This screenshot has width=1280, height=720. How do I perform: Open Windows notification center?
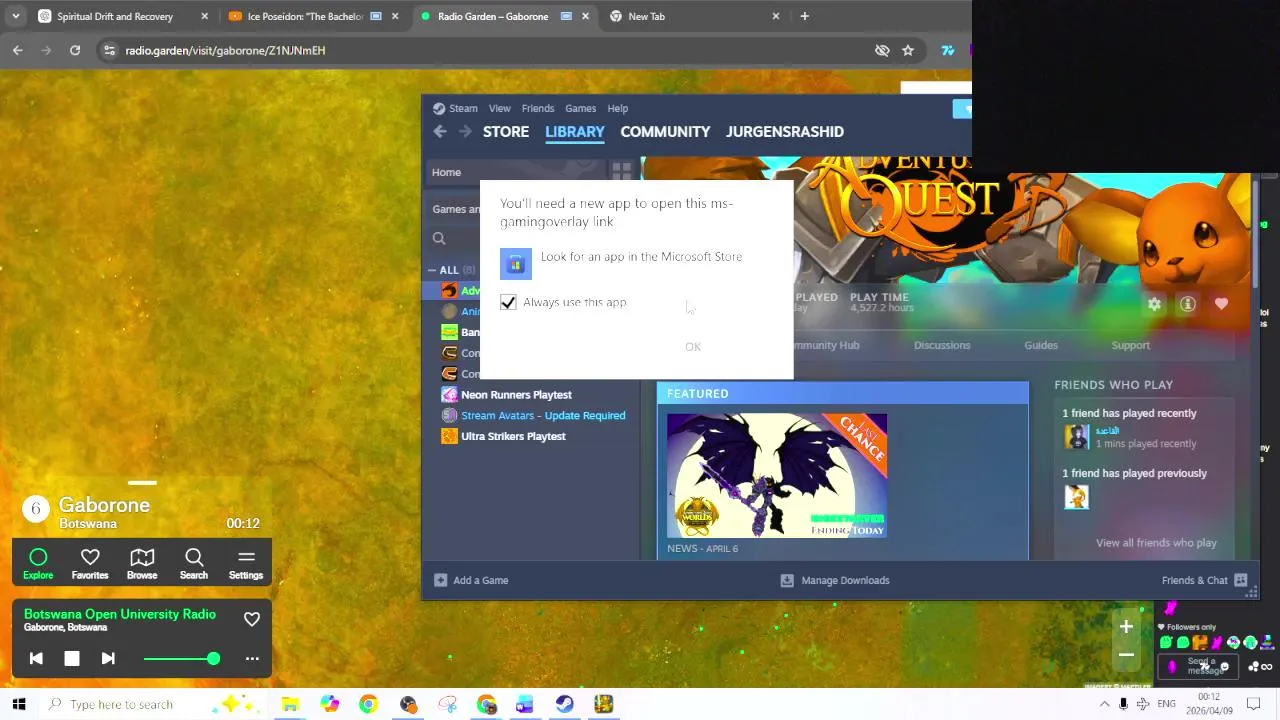click(x=1253, y=704)
